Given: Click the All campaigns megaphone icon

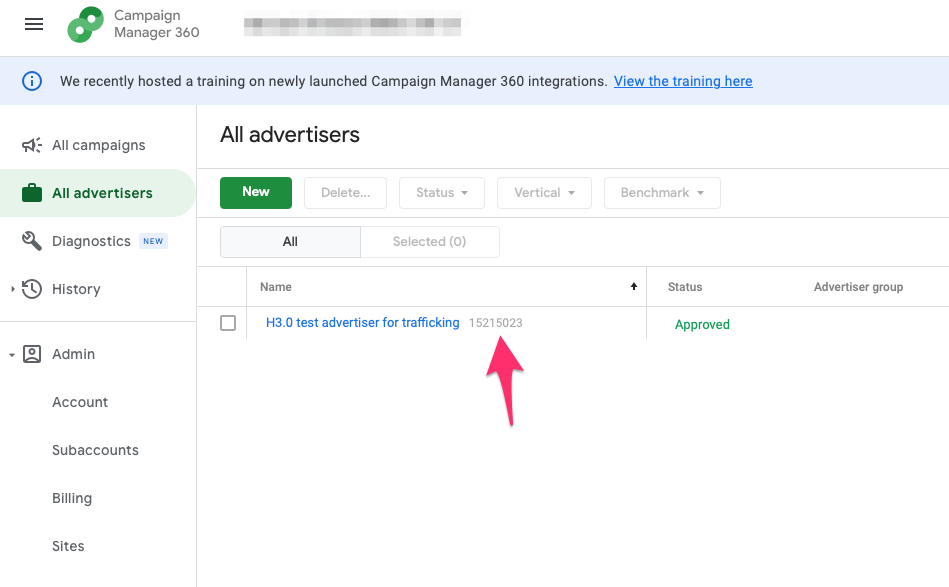Looking at the screenshot, I should tap(32, 145).
